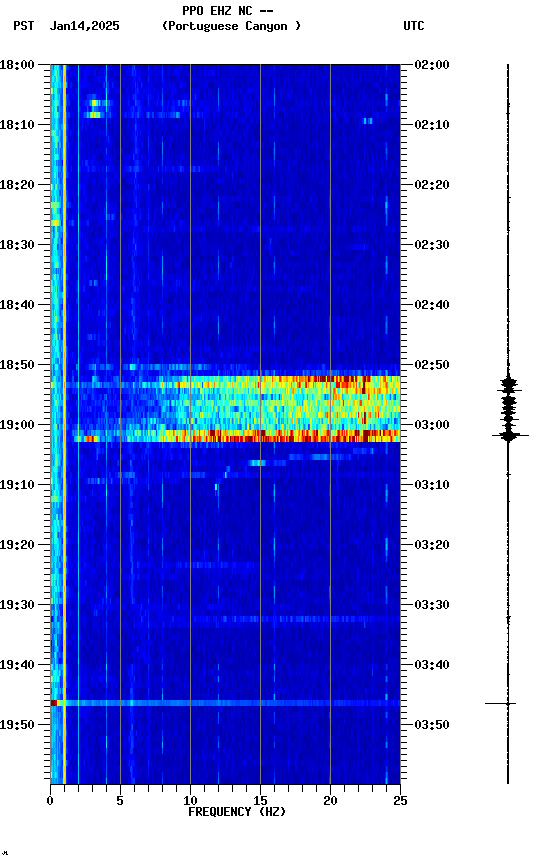Click the 19:00 PST time label

[x=17, y=425]
